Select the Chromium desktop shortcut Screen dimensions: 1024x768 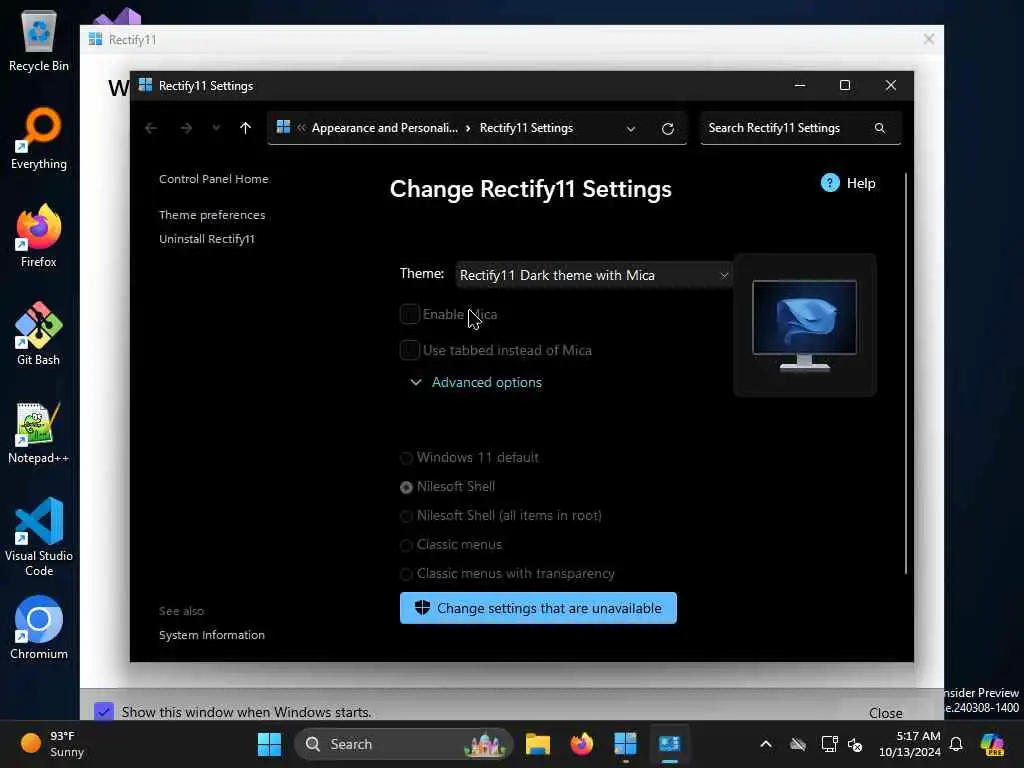pyautogui.click(x=39, y=628)
